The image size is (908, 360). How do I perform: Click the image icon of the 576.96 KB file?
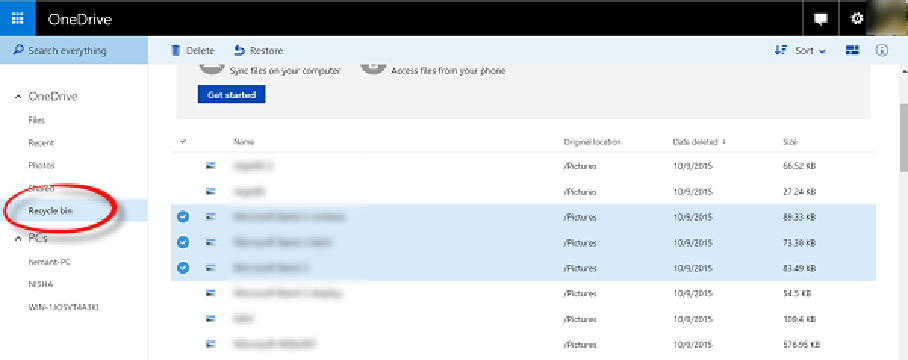tap(211, 344)
